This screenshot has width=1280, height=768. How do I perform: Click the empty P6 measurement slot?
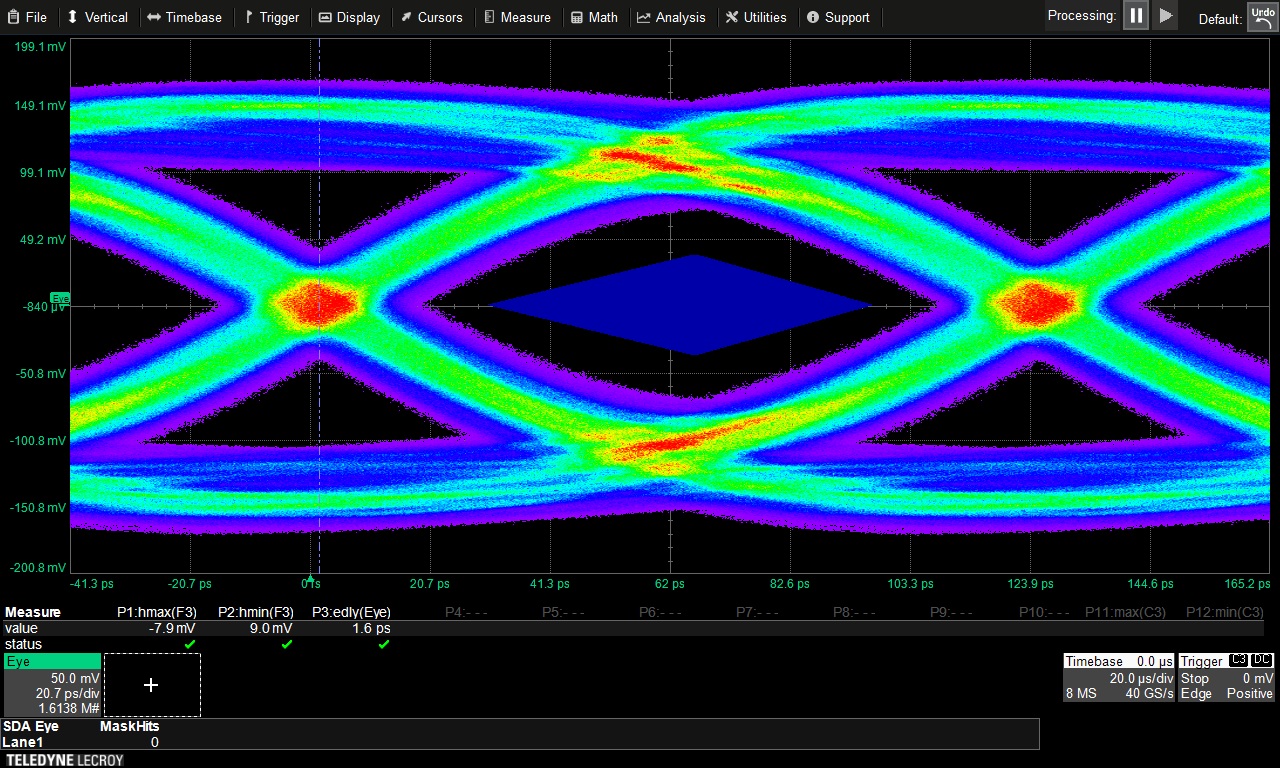tap(660, 612)
